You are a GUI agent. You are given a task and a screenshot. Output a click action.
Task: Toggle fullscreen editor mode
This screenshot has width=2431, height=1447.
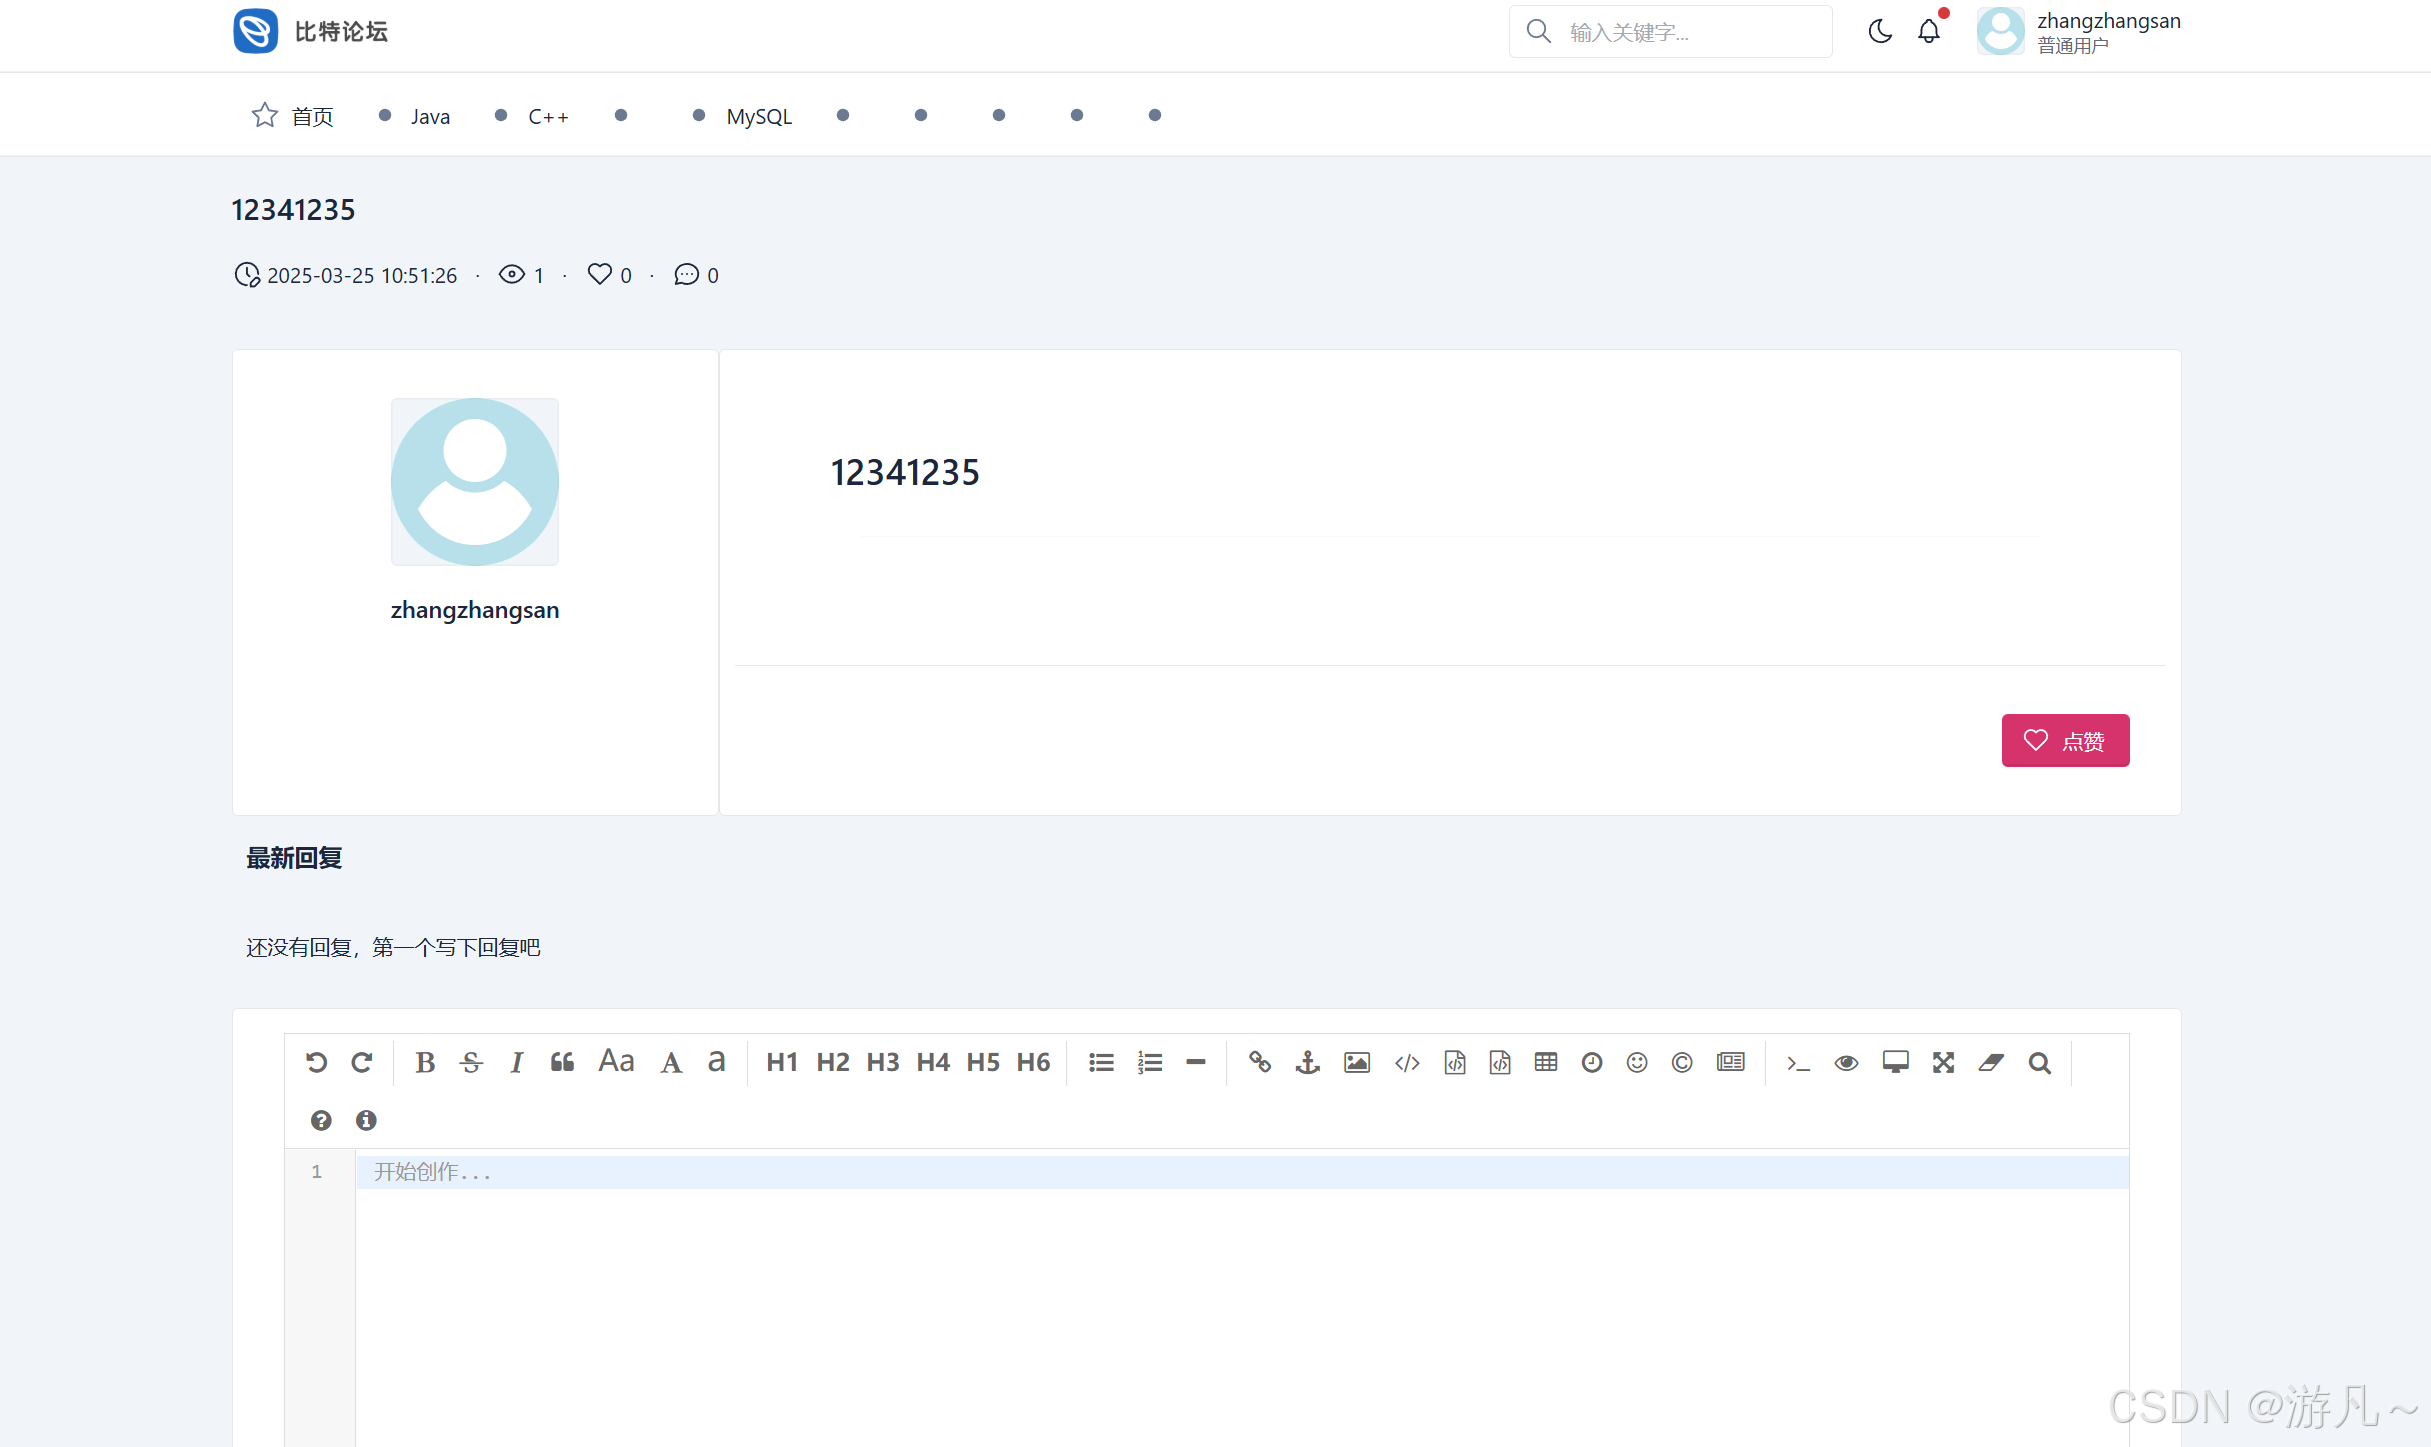tap(1943, 1062)
